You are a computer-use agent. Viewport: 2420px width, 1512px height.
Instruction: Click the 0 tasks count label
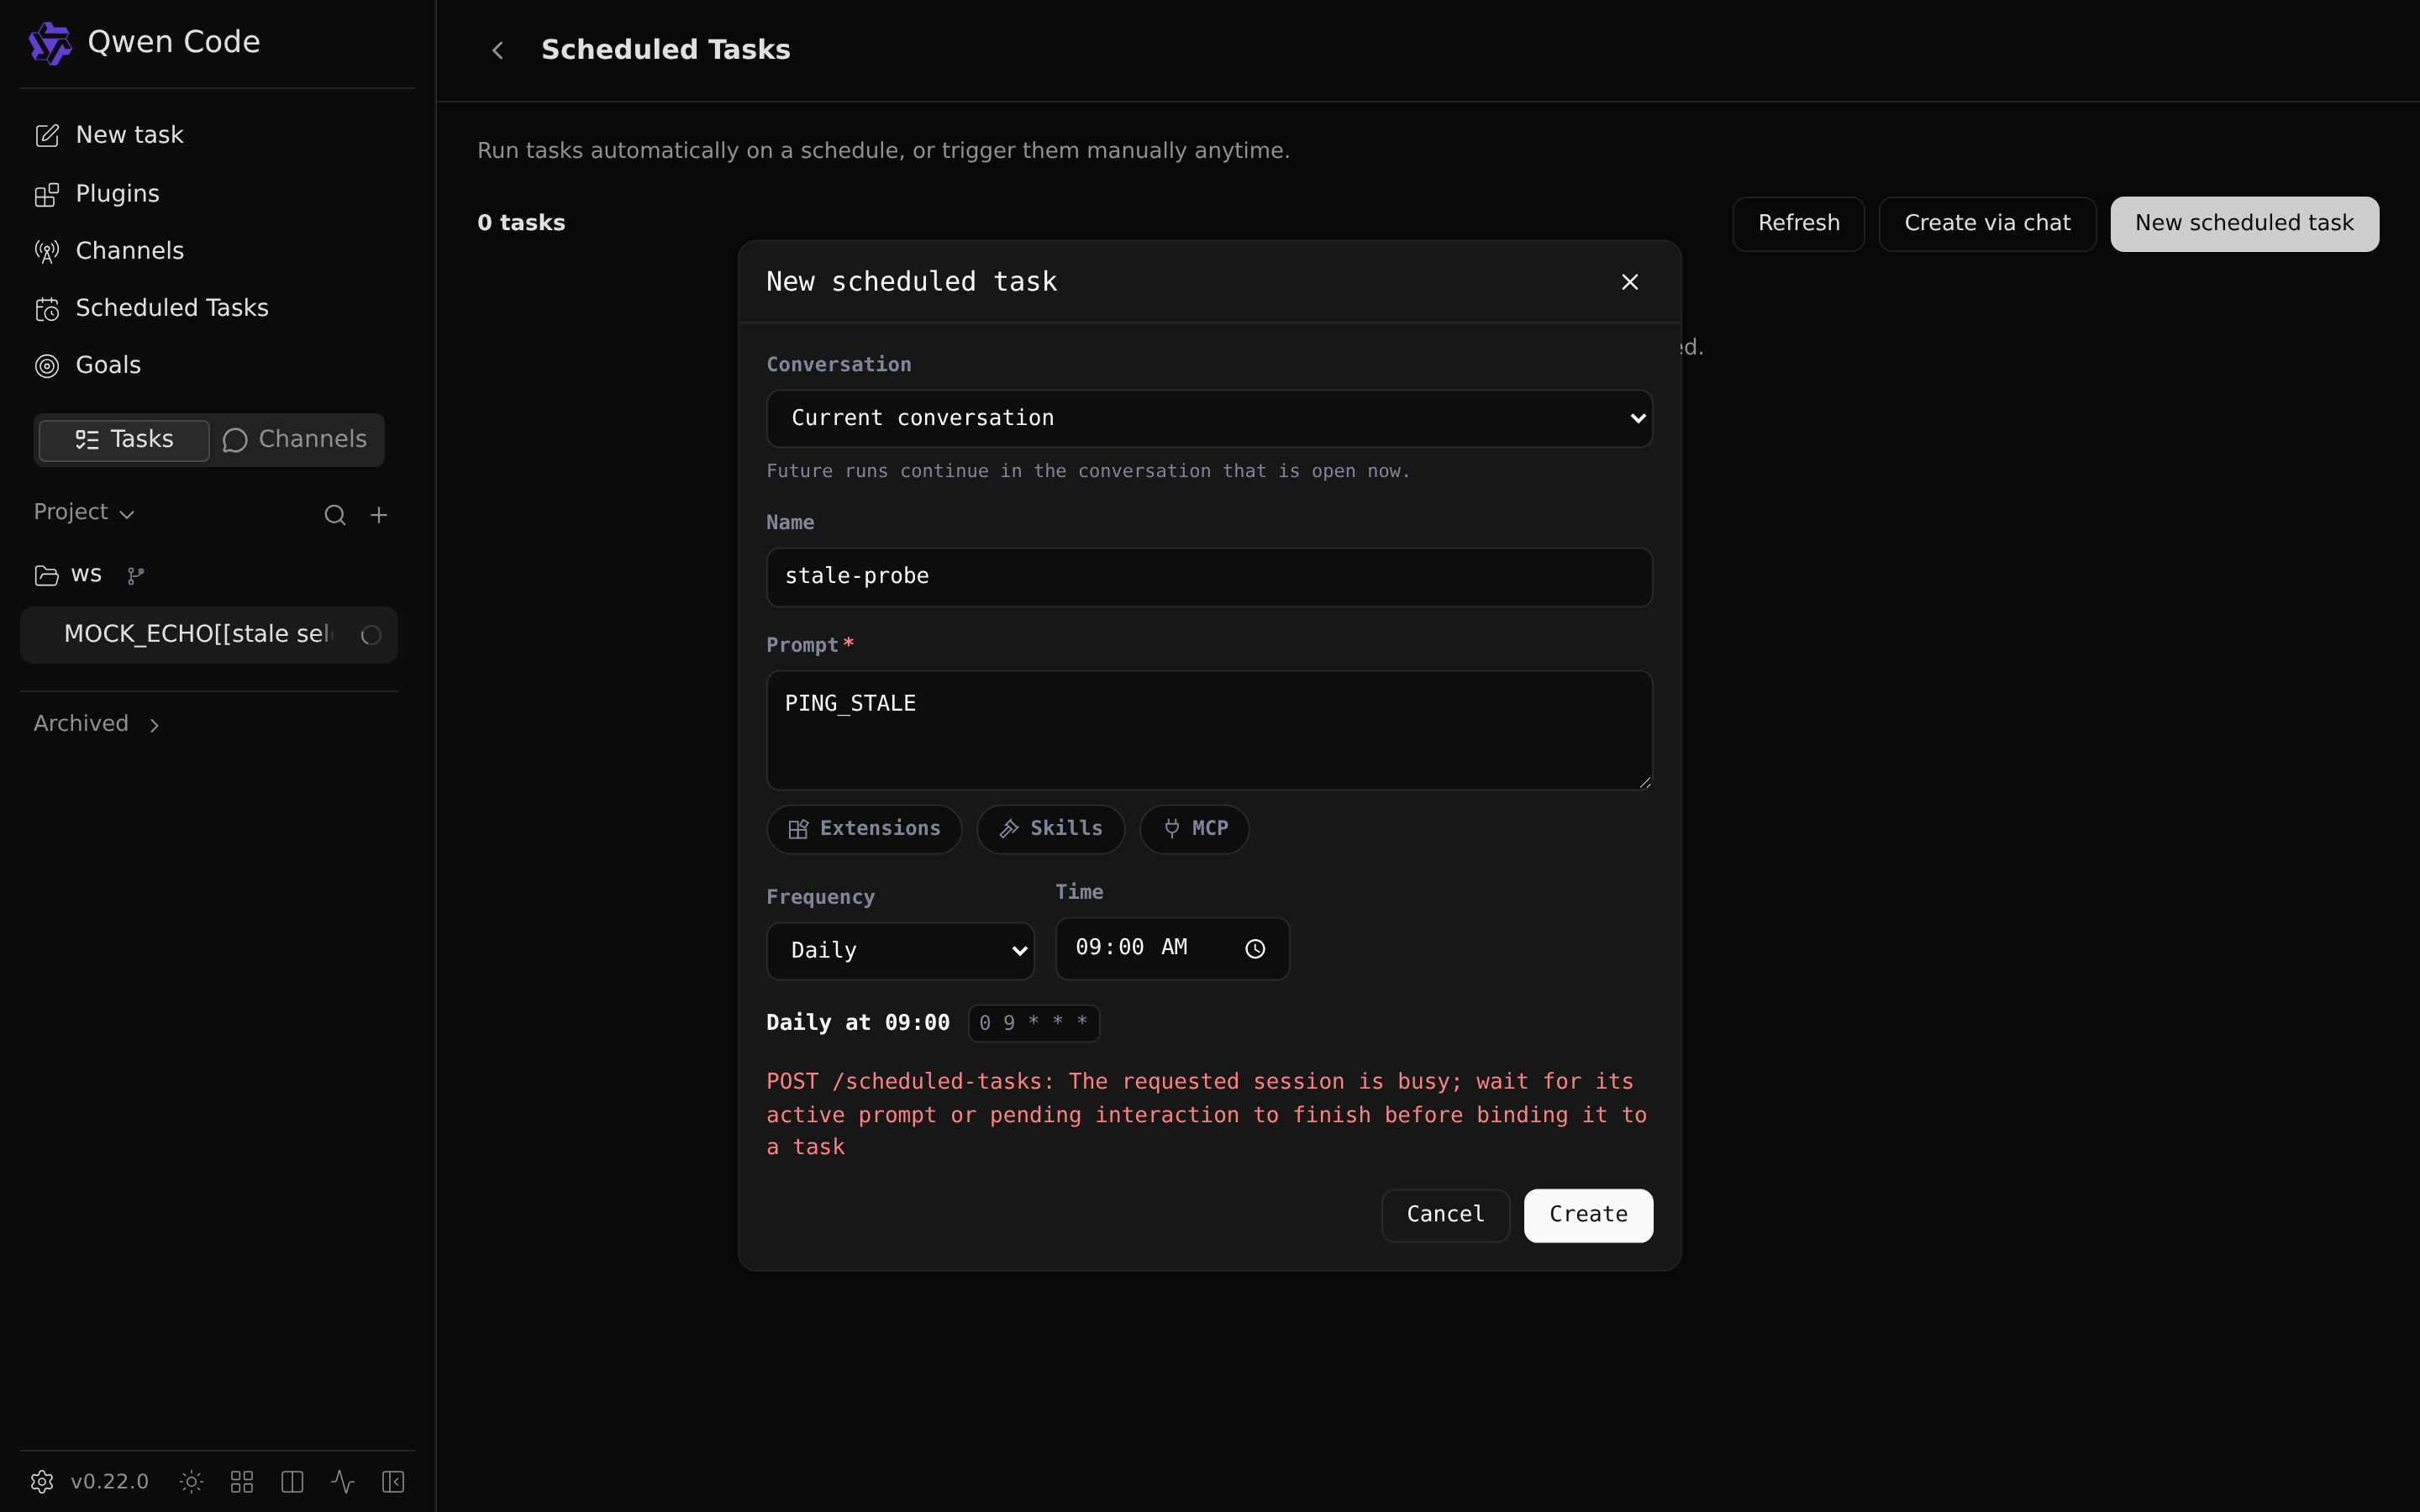[521, 223]
